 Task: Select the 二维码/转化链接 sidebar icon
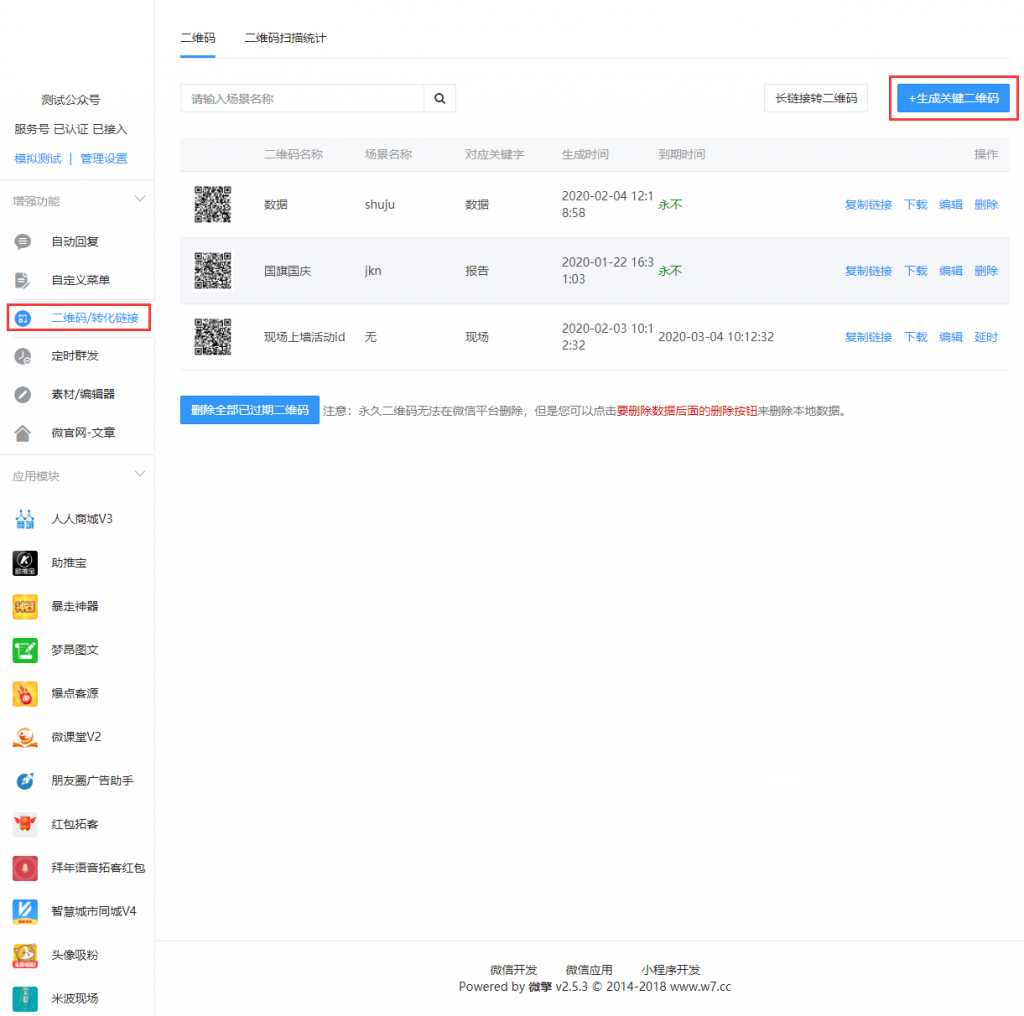23,318
